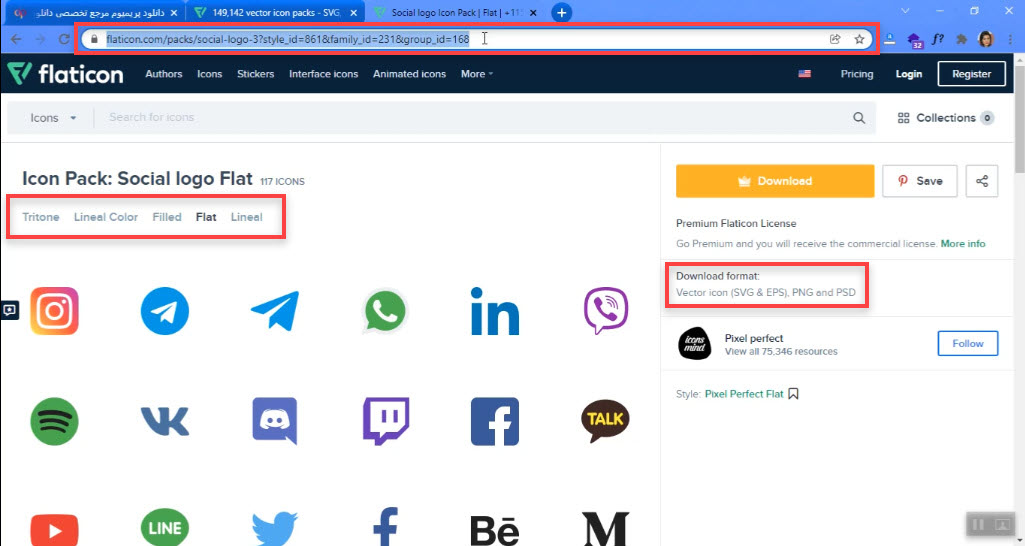Click View all 75,346 resources text
The image size is (1025, 546).
point(781,351)
